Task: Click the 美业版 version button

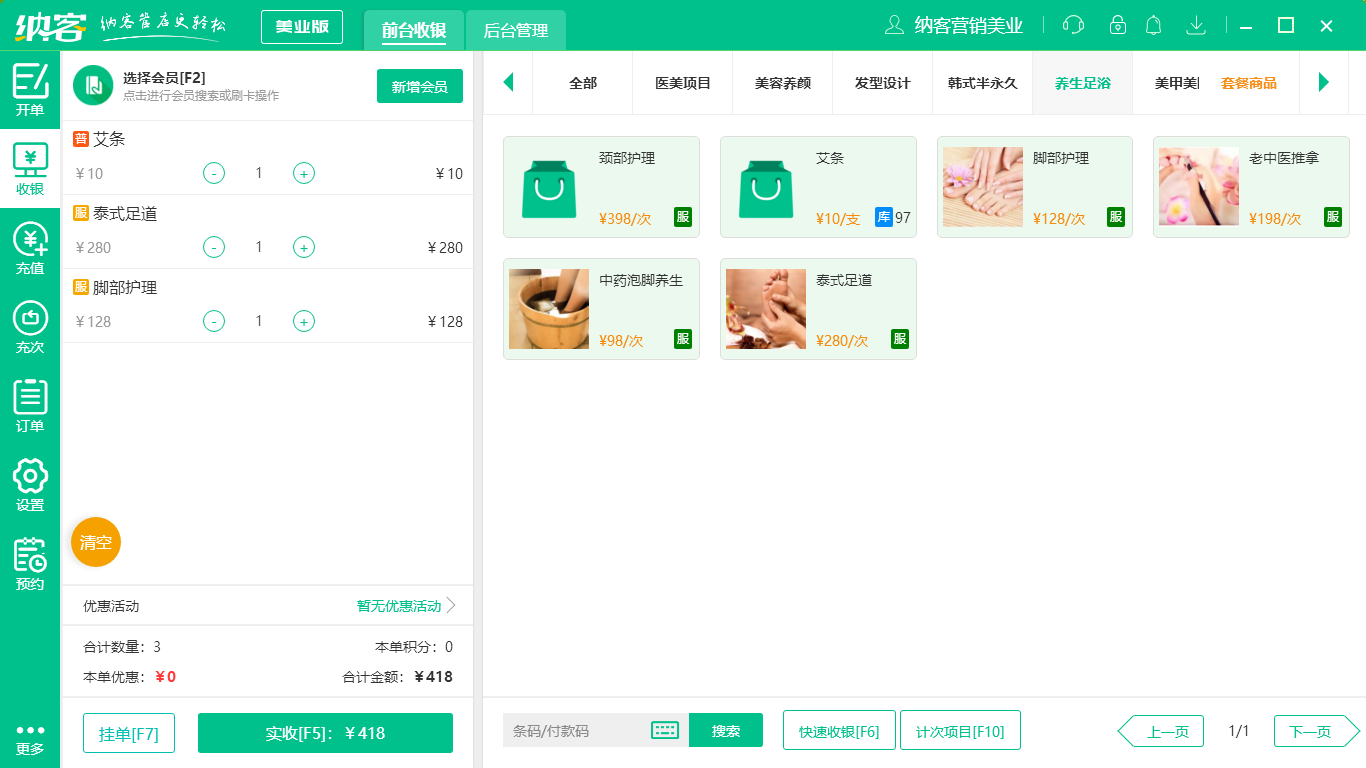Action: pyautogui.click(x=302, y=27)
